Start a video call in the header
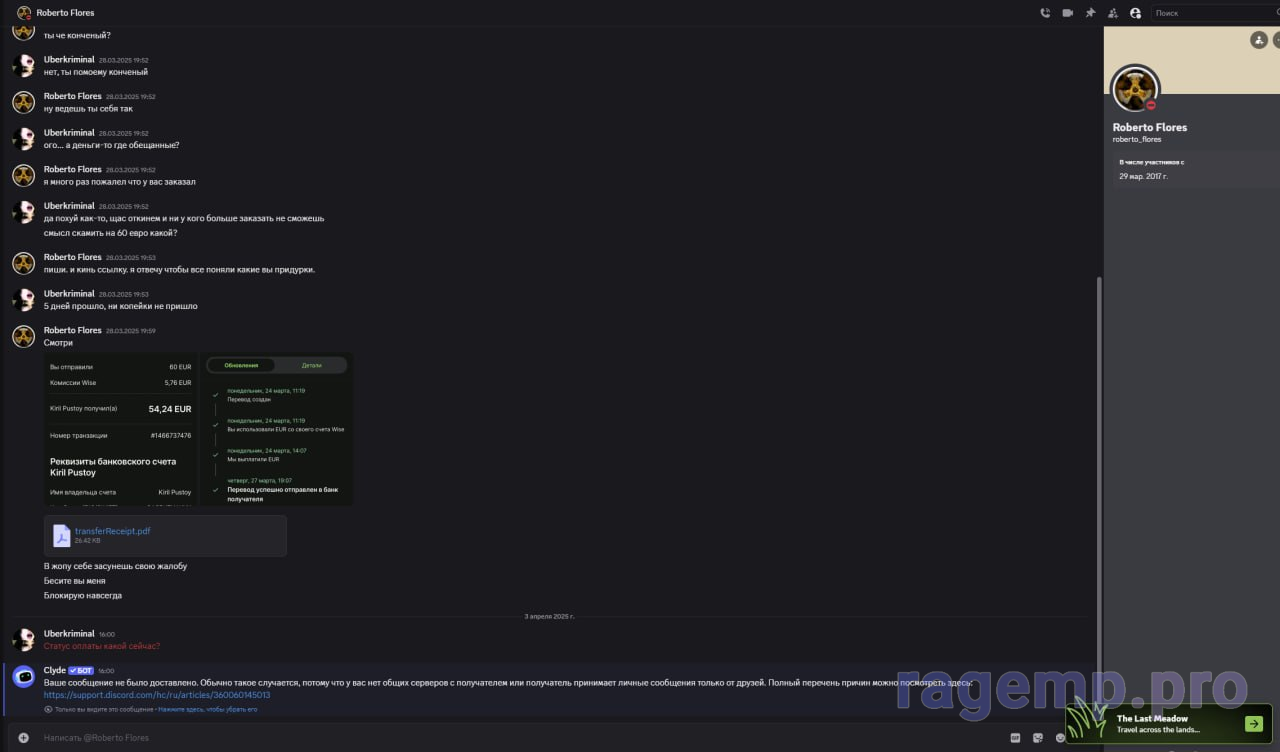The width and height of the screenshot is (1280, 752). (1067, 13)
